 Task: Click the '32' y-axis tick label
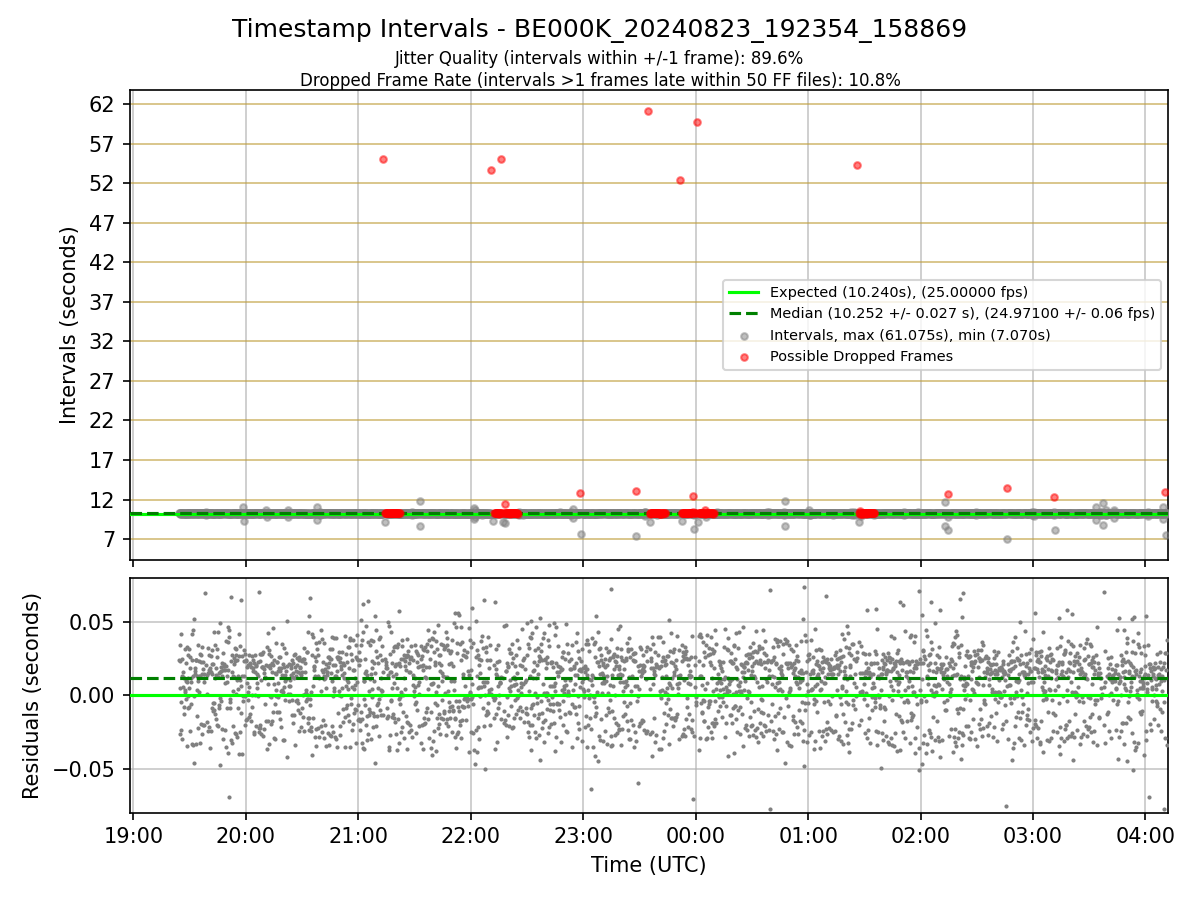coord(103,341)
